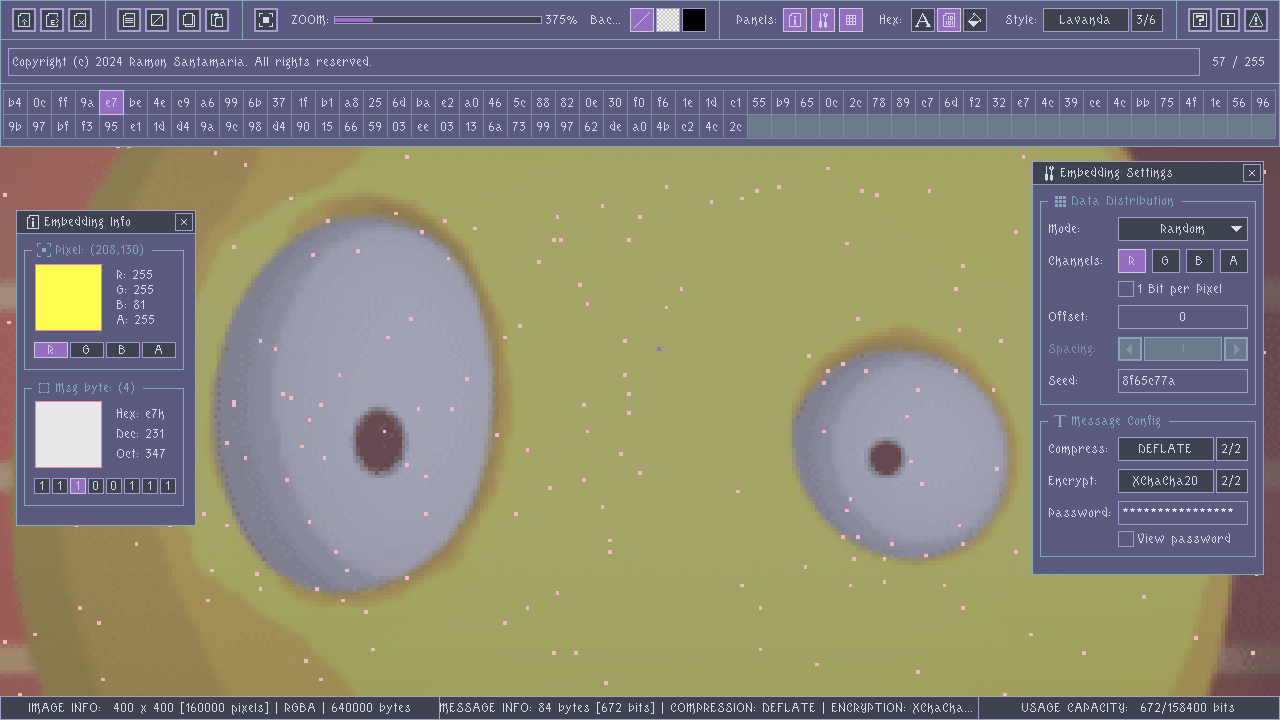Click the first bit of message byte
1280x720 pixels.
coord(42,486)
